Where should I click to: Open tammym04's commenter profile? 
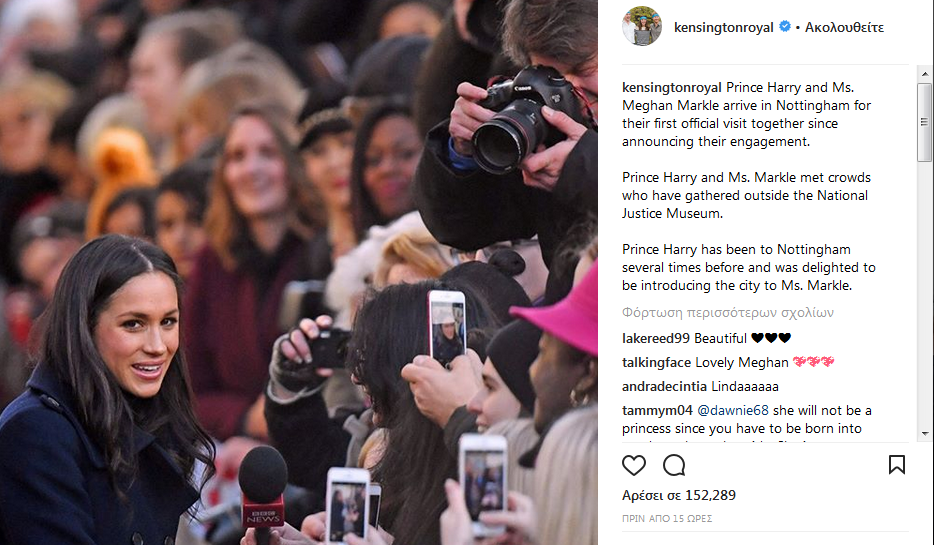657,411
